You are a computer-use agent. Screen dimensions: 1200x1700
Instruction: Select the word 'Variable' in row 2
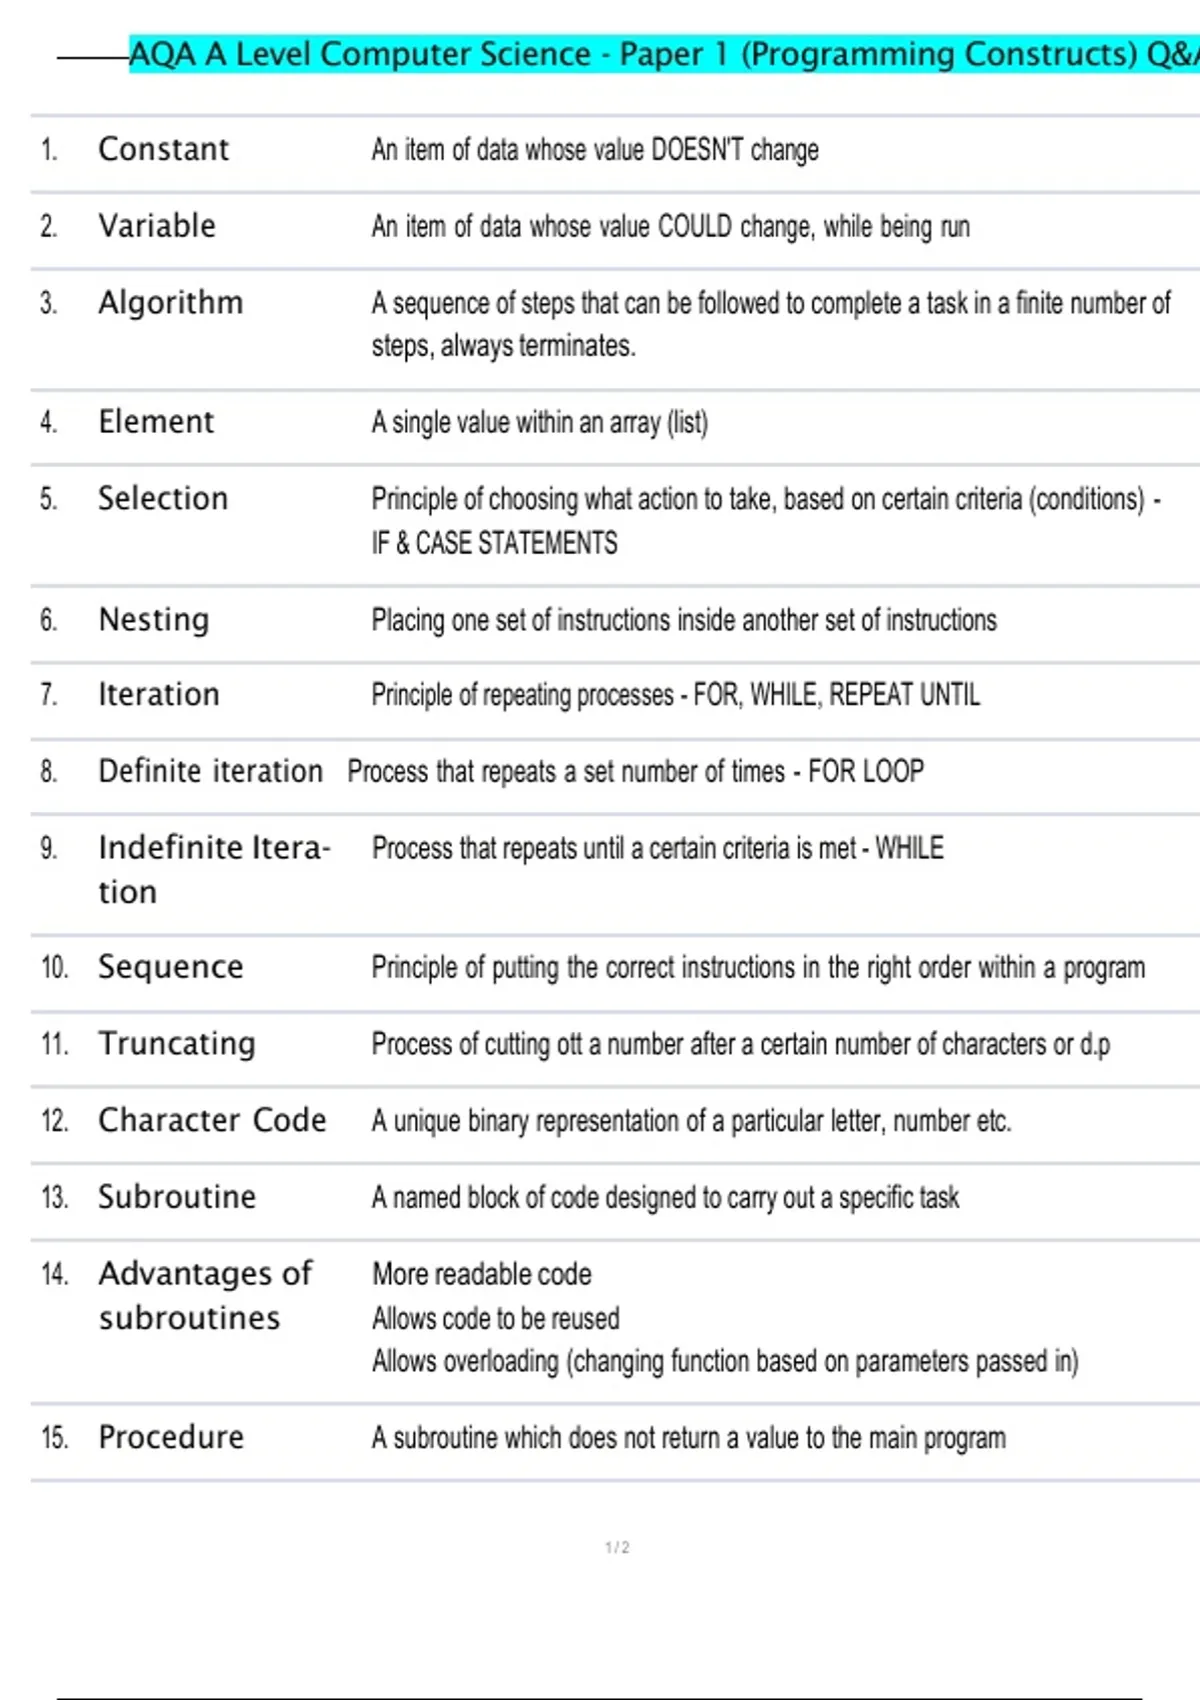tap(157, 227)
